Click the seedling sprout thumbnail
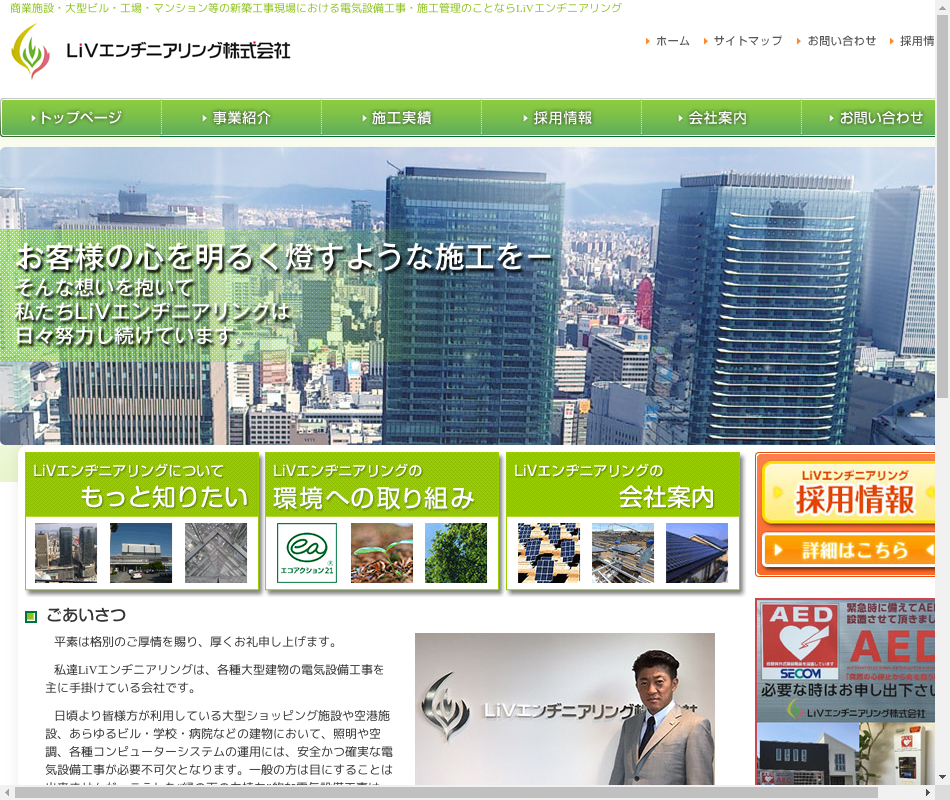Viewport: 950px width, 800px height. 382,553
